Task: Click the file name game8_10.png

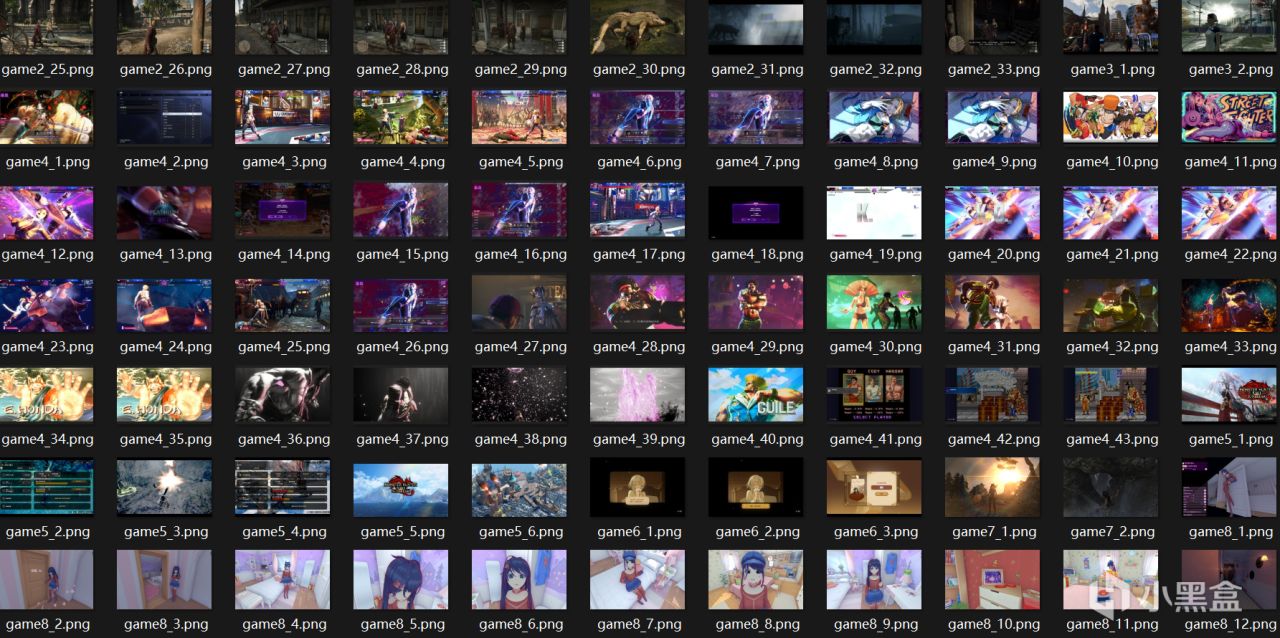Action: click(994, 624)
